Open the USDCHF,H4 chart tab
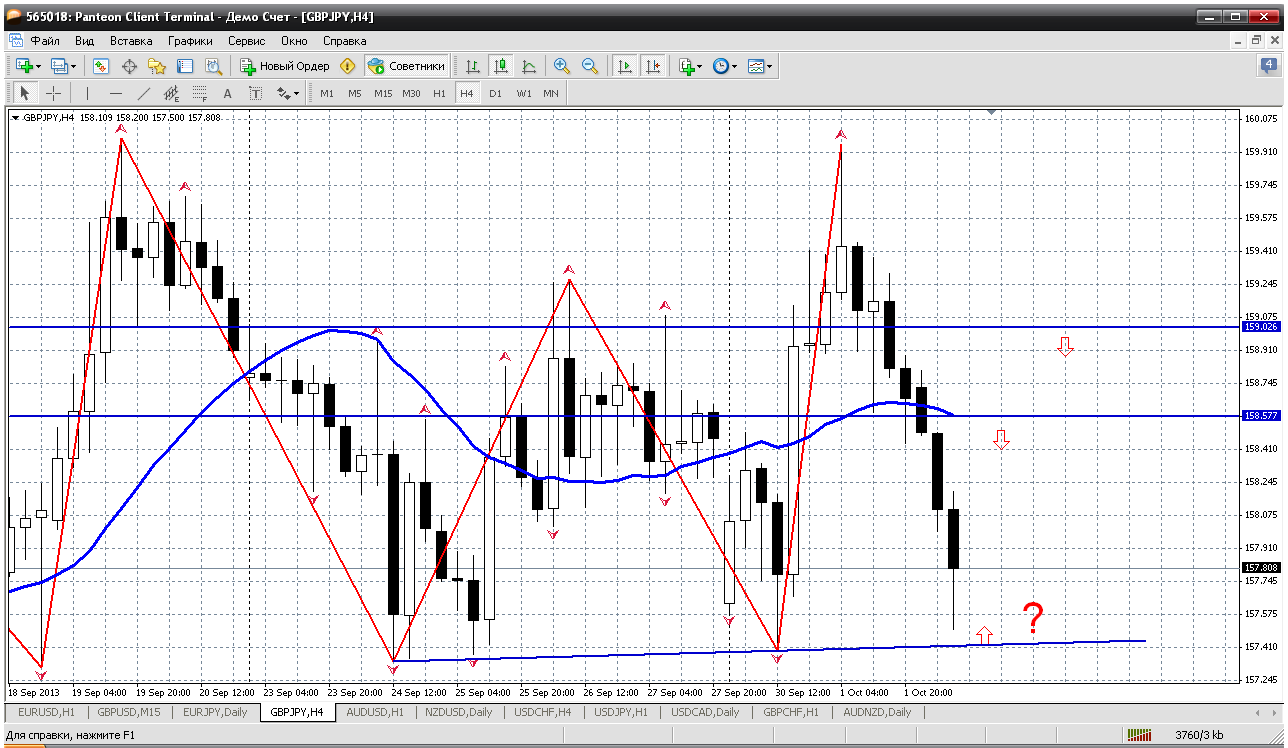The image size is (1288, 748). [543, 712]
